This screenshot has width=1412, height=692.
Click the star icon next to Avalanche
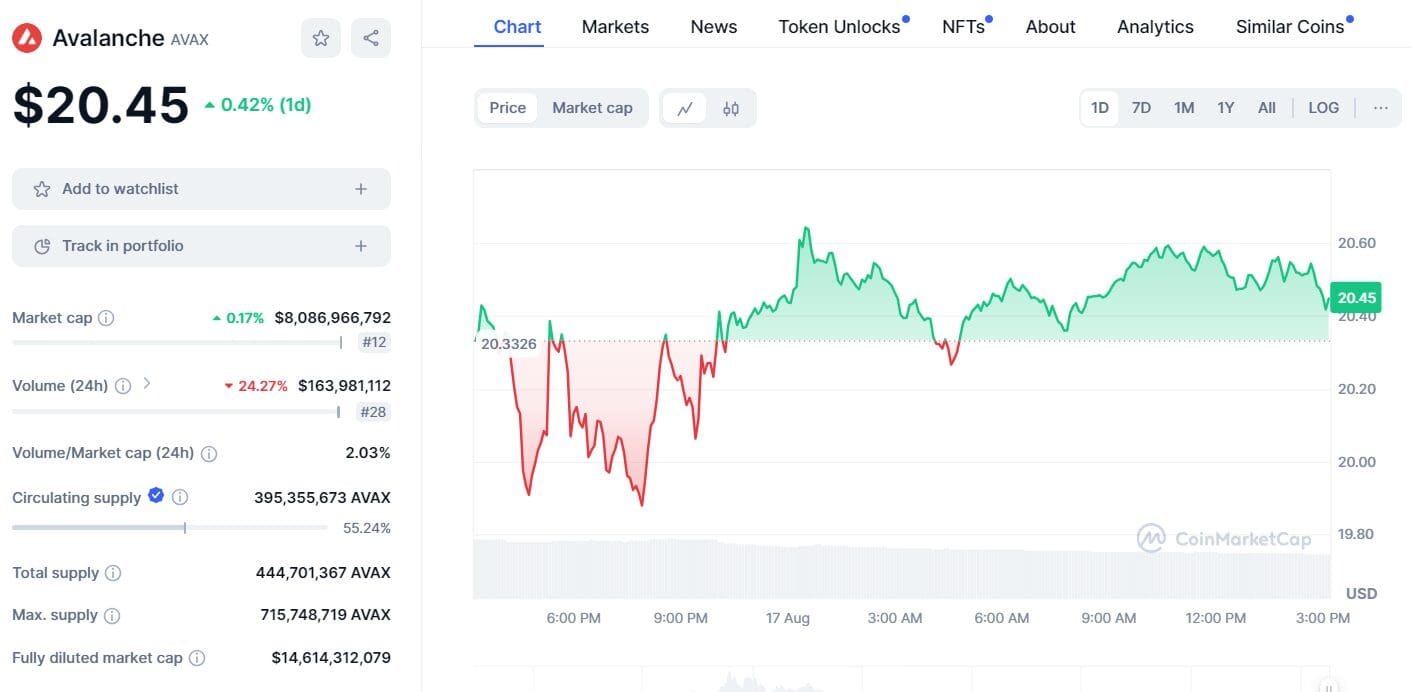pyautogui.click(x=320, y=38)
